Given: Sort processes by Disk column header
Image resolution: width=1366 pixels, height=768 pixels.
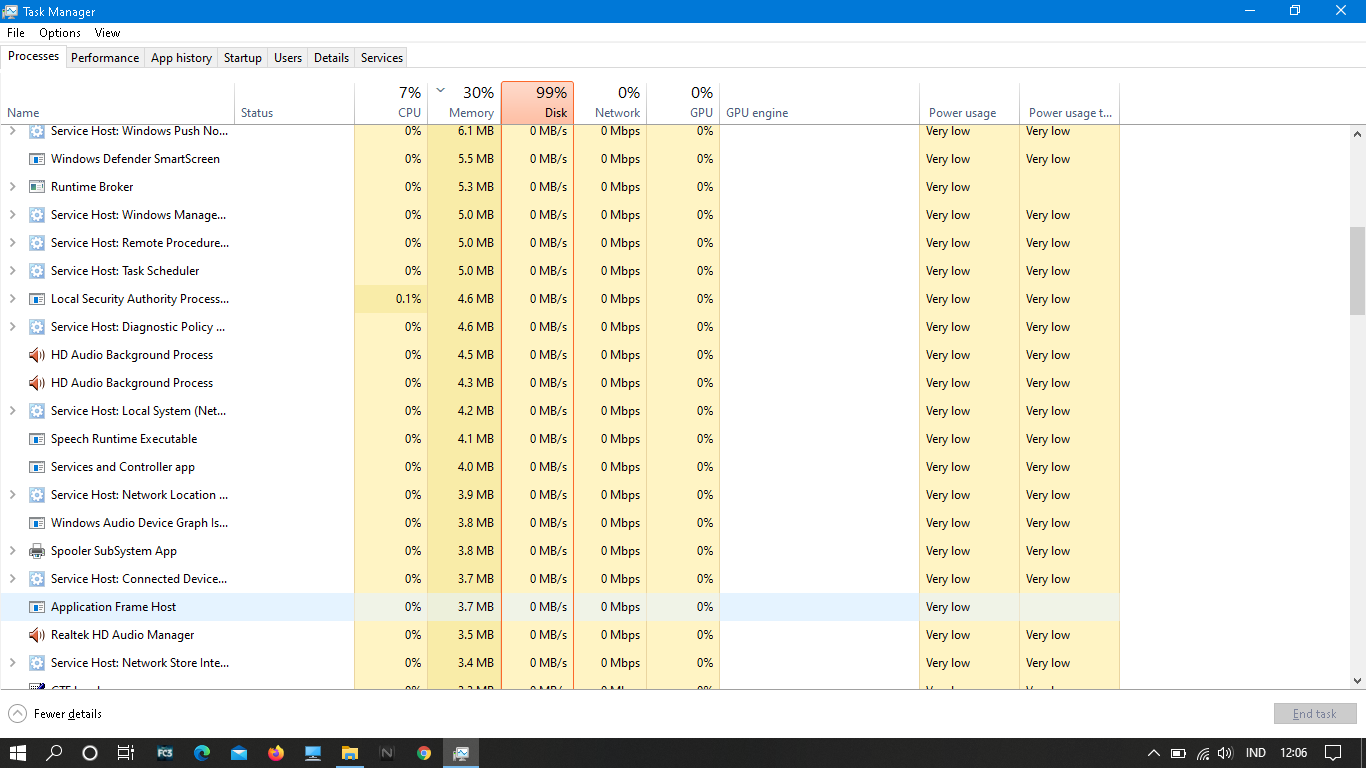Looking at the screenshot, I should [x=537, y=103].
